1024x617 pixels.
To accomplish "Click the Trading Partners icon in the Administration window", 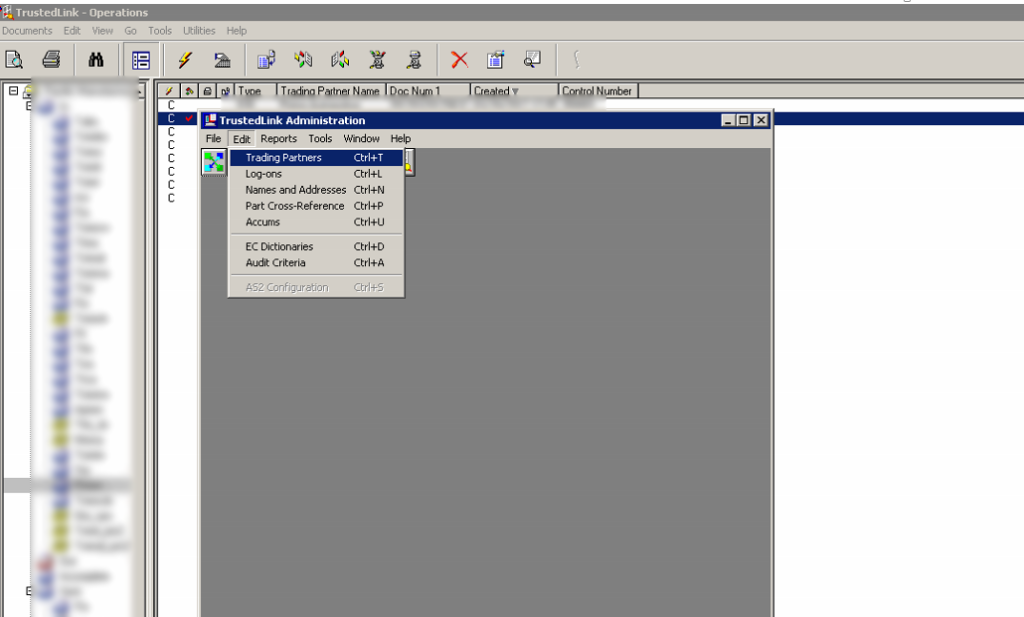I will (x=213, y=162).
